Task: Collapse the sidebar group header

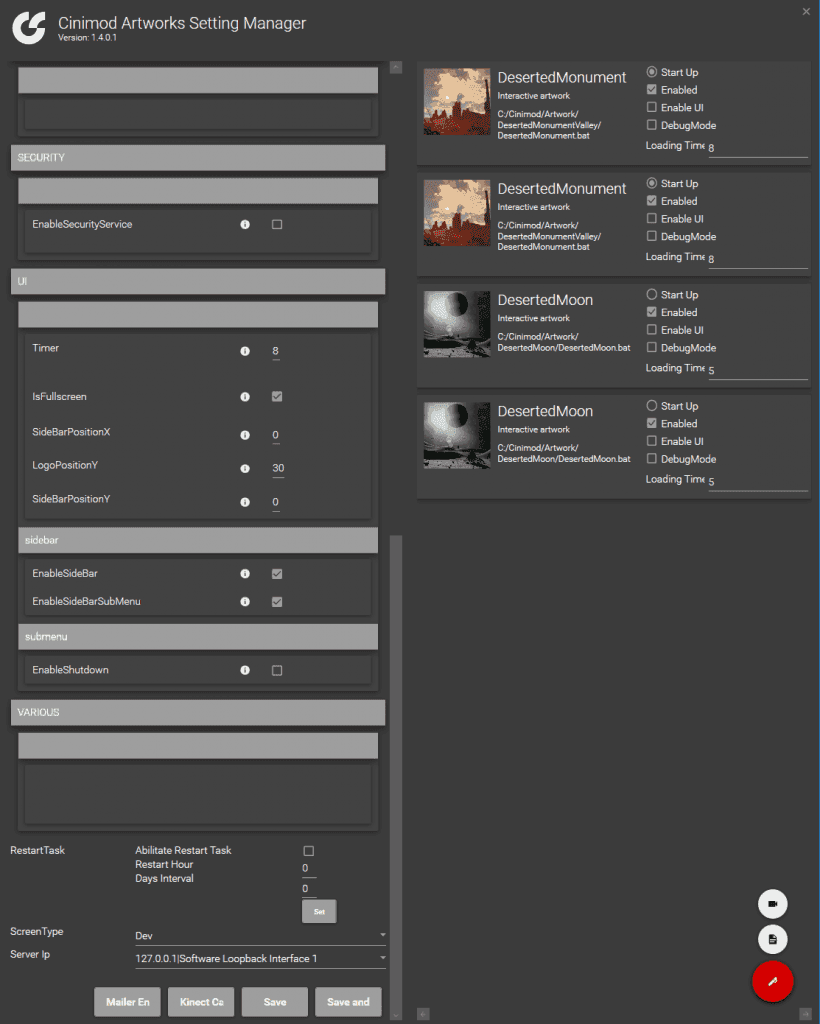Action: pos(198,540)
